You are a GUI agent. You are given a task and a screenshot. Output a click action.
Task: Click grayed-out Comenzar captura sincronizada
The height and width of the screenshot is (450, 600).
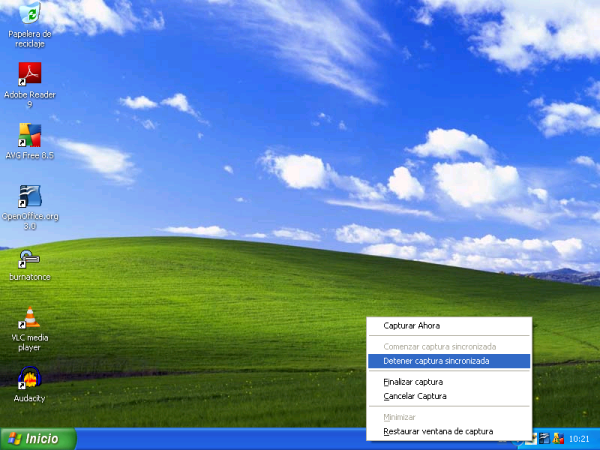pos(439,346)
